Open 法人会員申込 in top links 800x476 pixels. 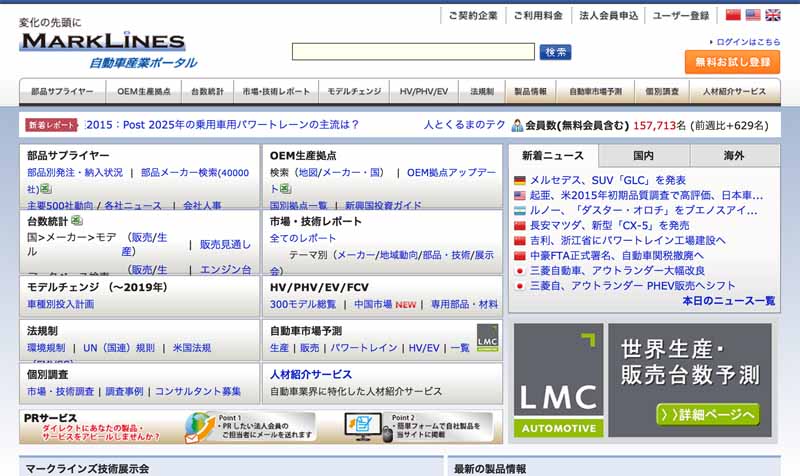[x=609, y=16]
